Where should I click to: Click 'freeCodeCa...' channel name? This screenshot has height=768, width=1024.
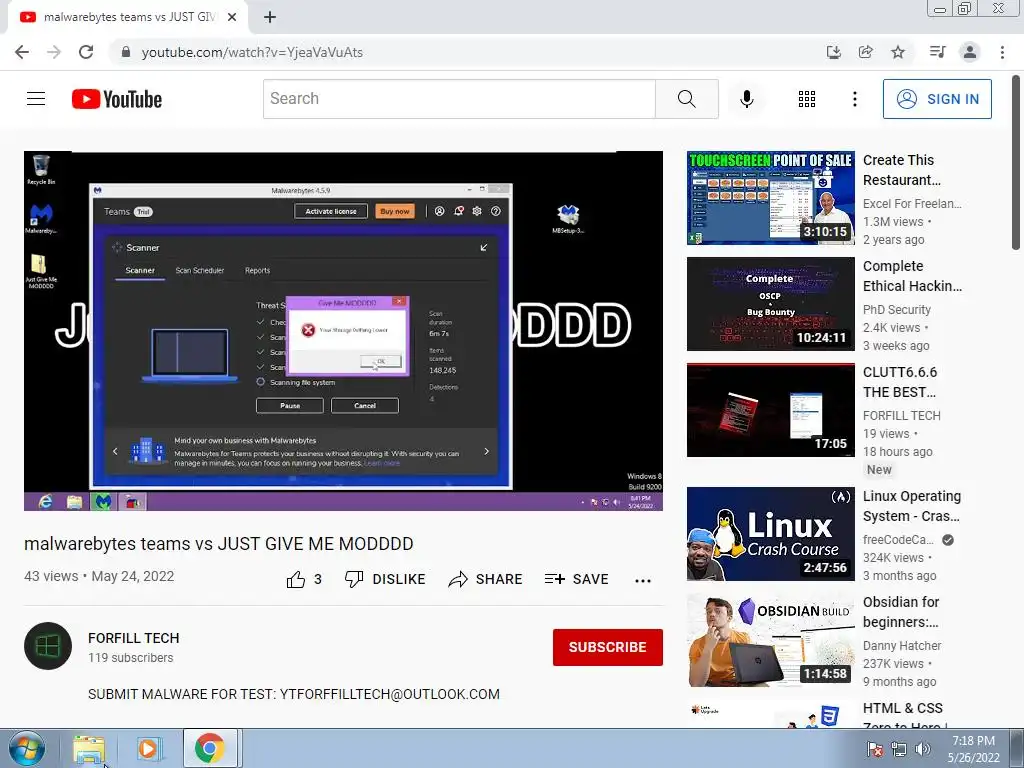pos(898,539)
